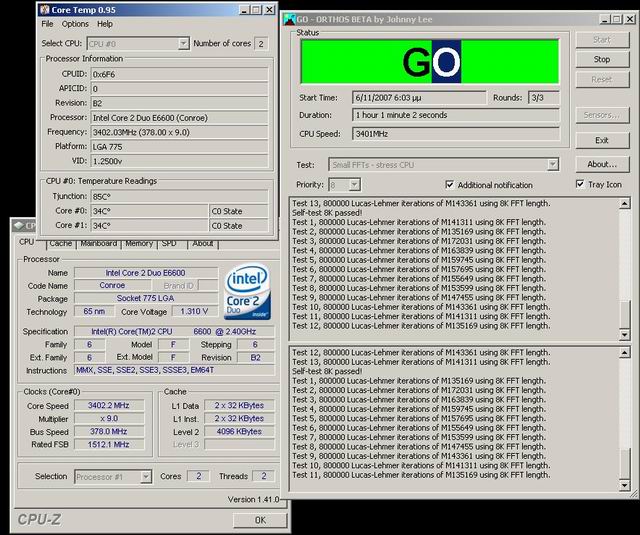The height and width of the screenshot is (535, 640).
Task: Switch to the SPD tab in CPU-Z
Action: (169, 244)
